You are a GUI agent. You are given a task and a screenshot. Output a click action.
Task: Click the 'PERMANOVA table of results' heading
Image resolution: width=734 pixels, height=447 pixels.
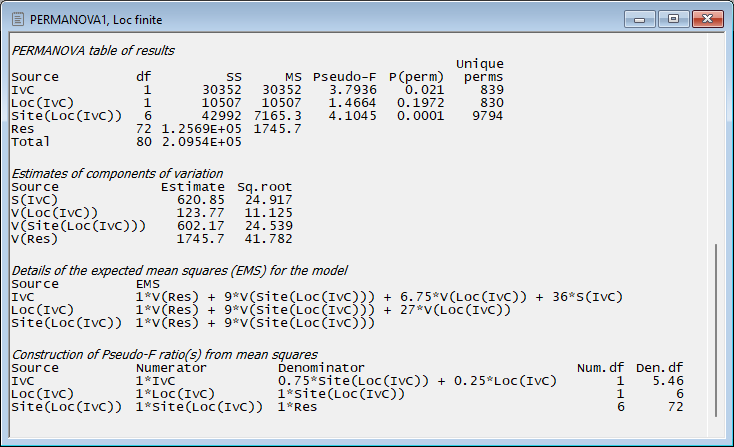[x=94, y=50]
